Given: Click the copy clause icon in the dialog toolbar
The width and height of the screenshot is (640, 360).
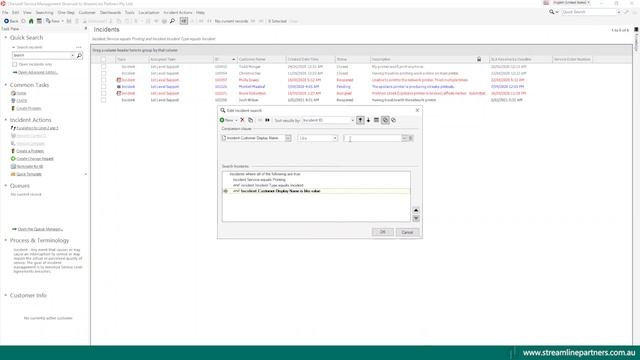Looking at the screenshot, I should [x=251, y=120].
